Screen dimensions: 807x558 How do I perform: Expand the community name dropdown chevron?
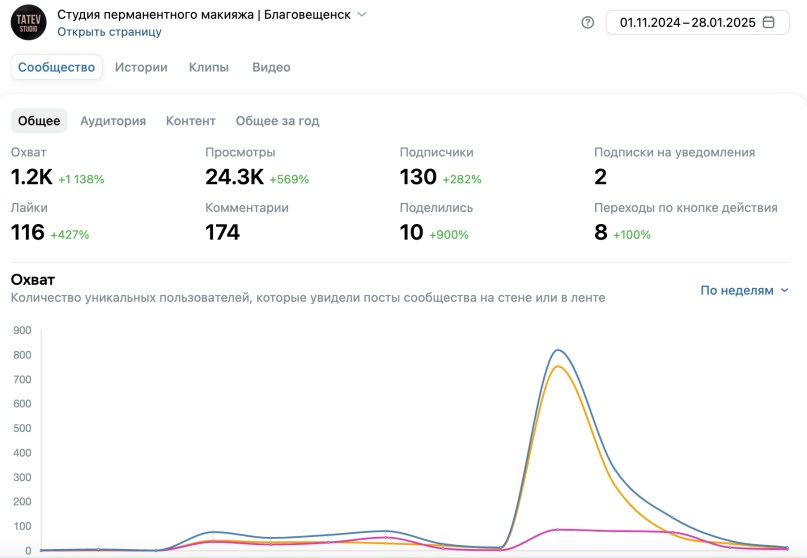tap(362, 14)
